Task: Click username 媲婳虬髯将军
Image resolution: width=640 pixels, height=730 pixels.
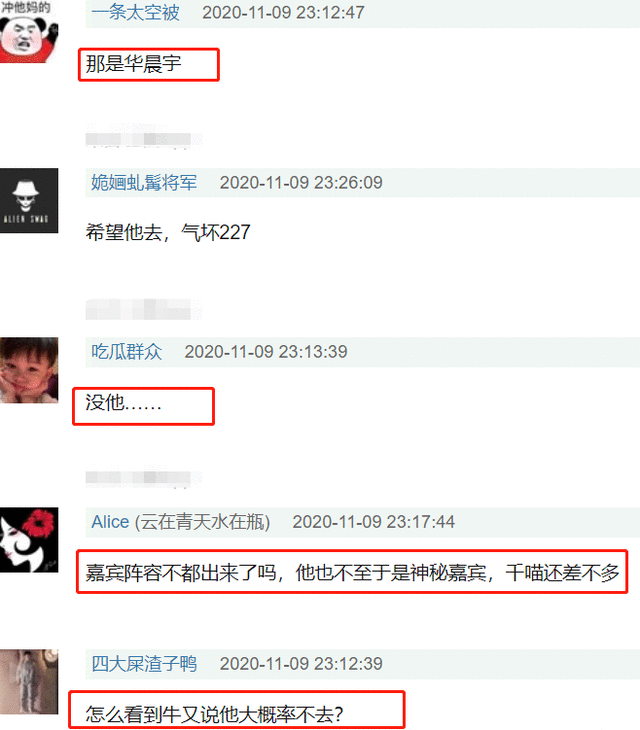Action: (144, 182)
